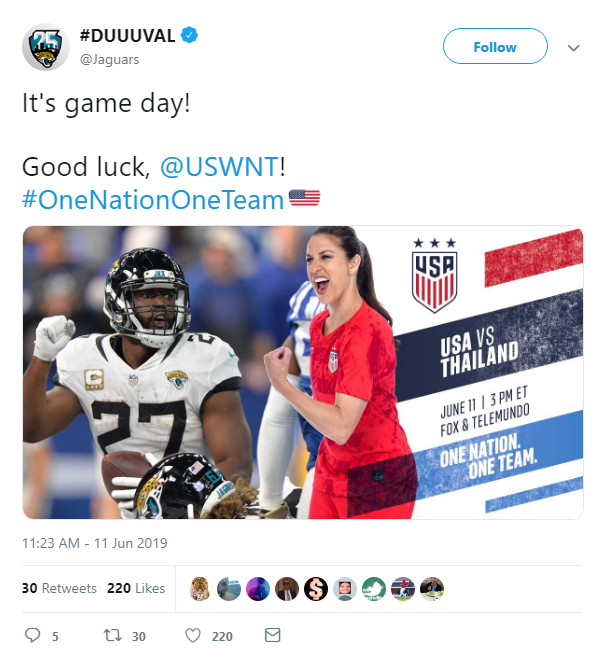Click the reply speech bubble icon
The height and width of the screenshot is (671, 615).
click(33, 635)
